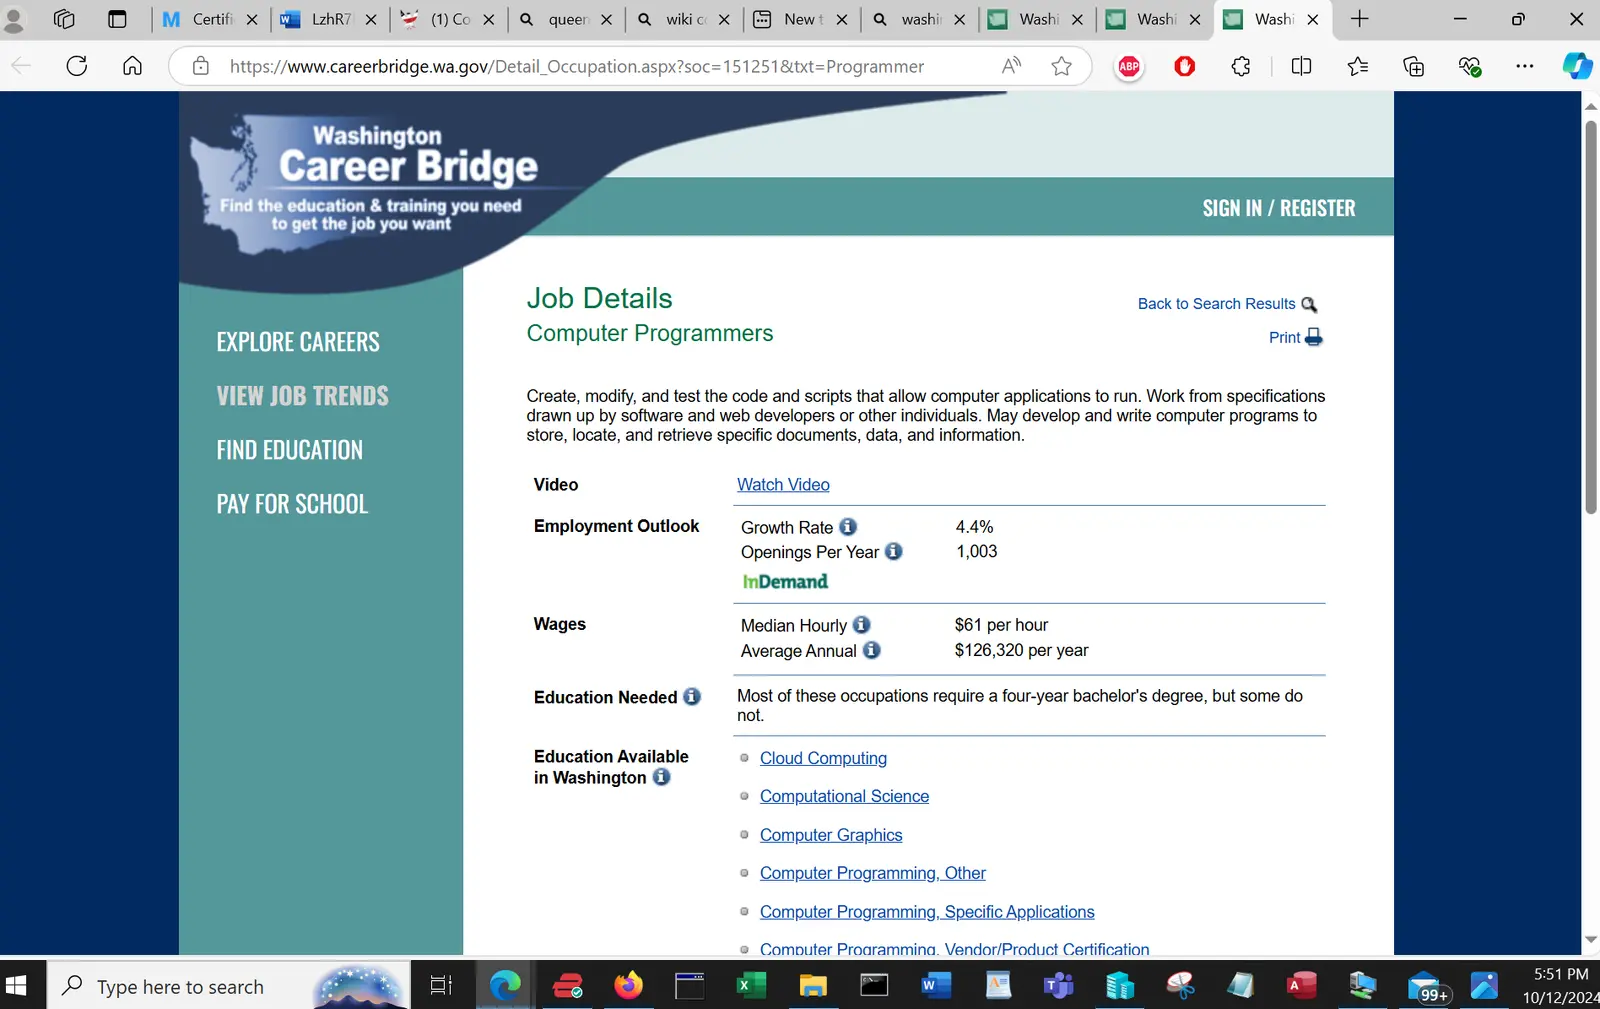Click the "$61 per hour" wage value
Viewport: 1600px width, 1009px height.
[x=1001, y=625]
